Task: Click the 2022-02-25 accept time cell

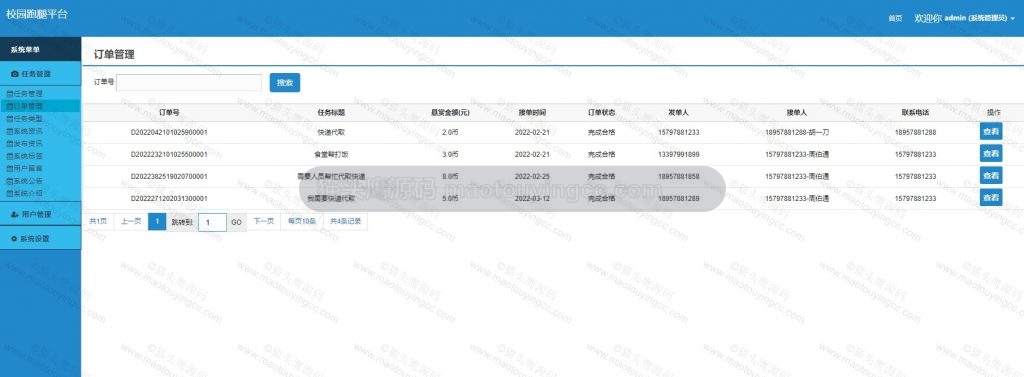Action: pyautogui.click(x=532, y=176)
